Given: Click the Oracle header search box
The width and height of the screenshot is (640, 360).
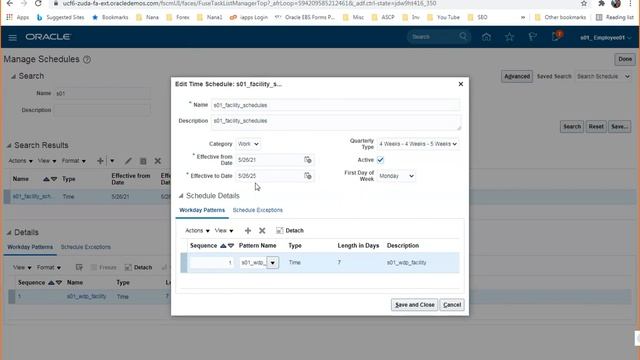Looking at the screenshot, I should click(x=433, y=37).
